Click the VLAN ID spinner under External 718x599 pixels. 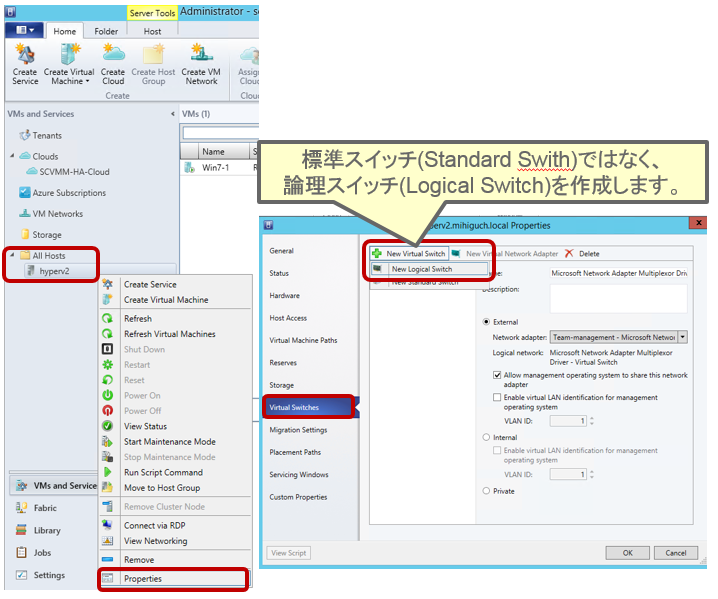pyautogui.click(x=592, y=421)
